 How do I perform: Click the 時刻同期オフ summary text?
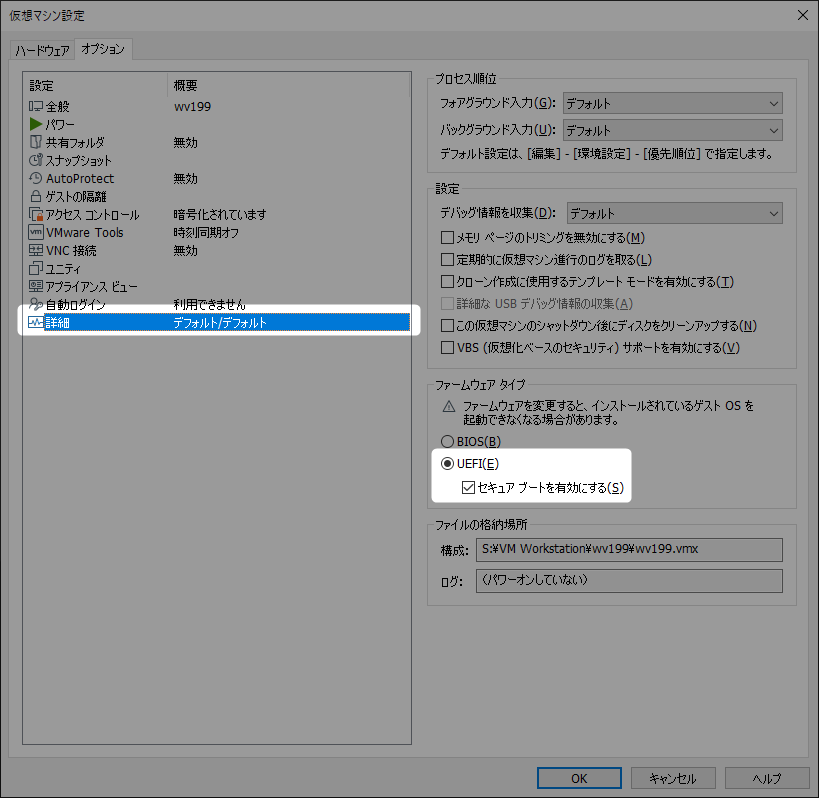(x=206, y=232)
